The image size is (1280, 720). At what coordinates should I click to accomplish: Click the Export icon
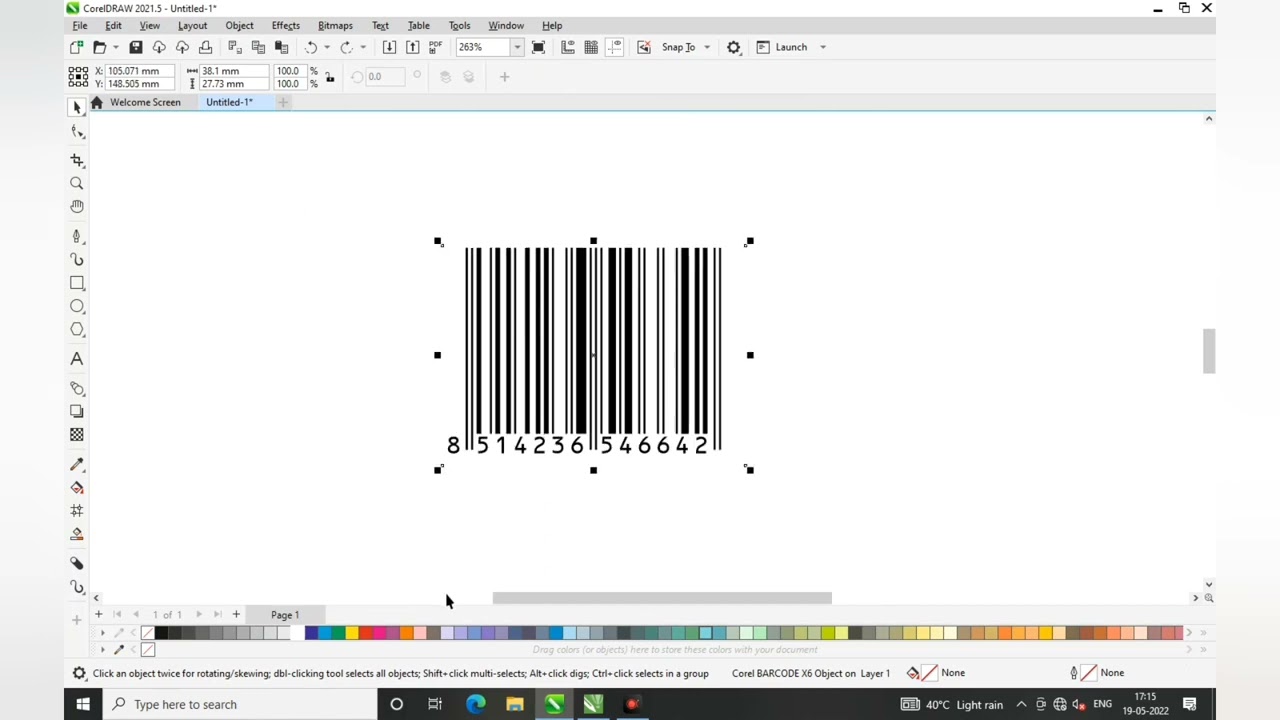(412, 47)
